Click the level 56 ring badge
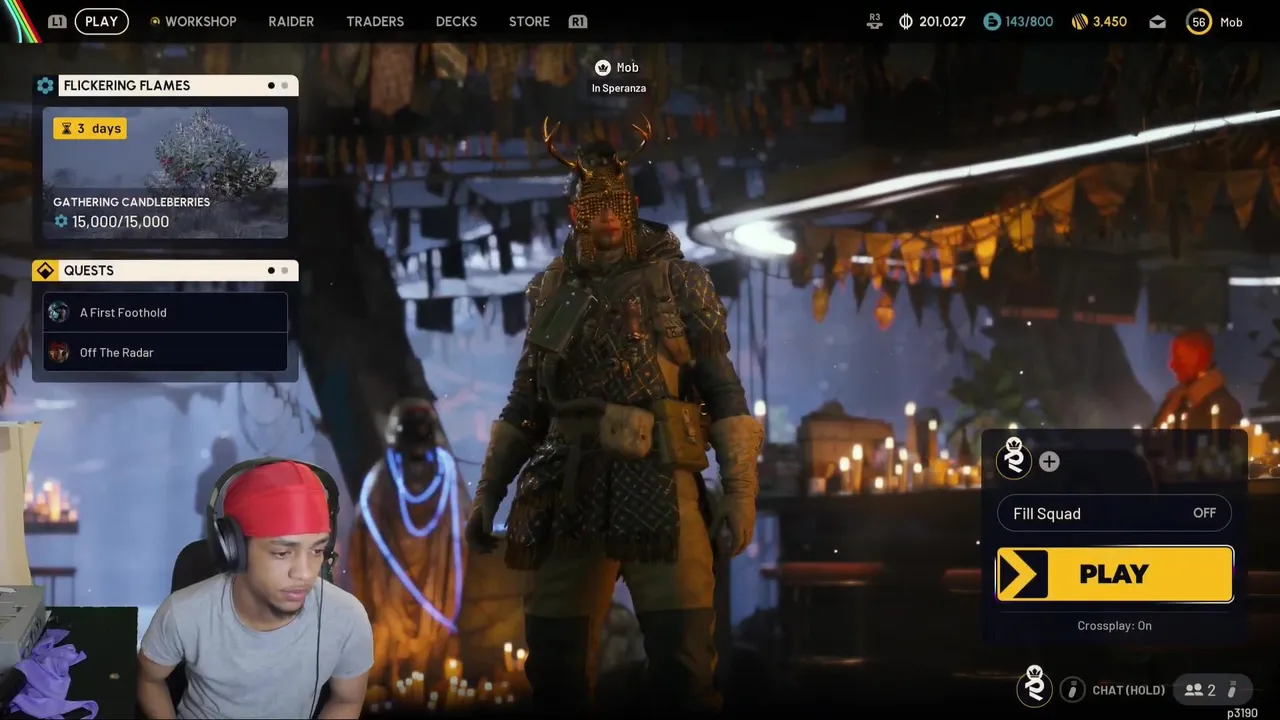This screenshot has height=720, width=1280. [1199, 21]
